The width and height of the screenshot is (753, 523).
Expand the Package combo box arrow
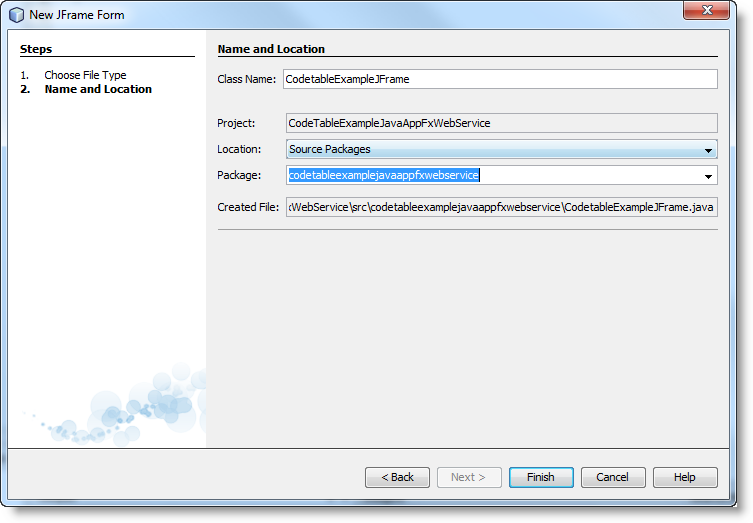click(x=709, y=176)
